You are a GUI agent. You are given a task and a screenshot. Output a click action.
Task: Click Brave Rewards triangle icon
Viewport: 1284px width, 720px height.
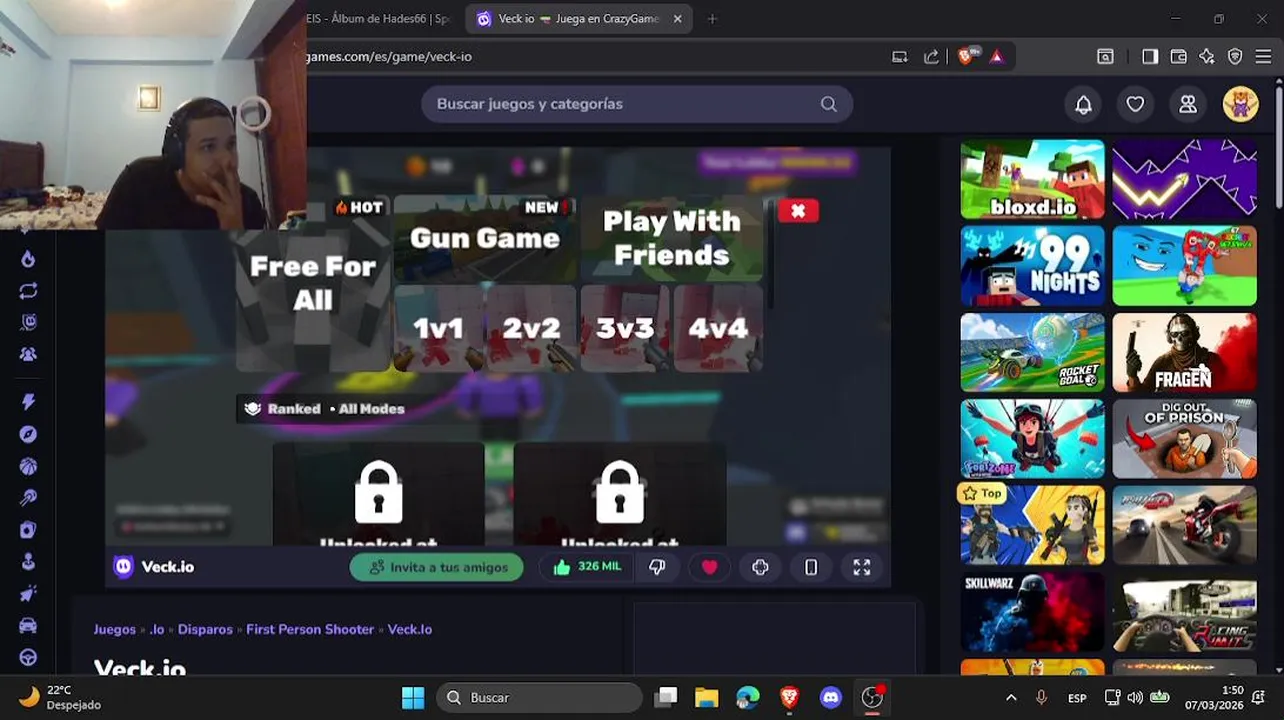pyautogui.click(x=996, y=57)
